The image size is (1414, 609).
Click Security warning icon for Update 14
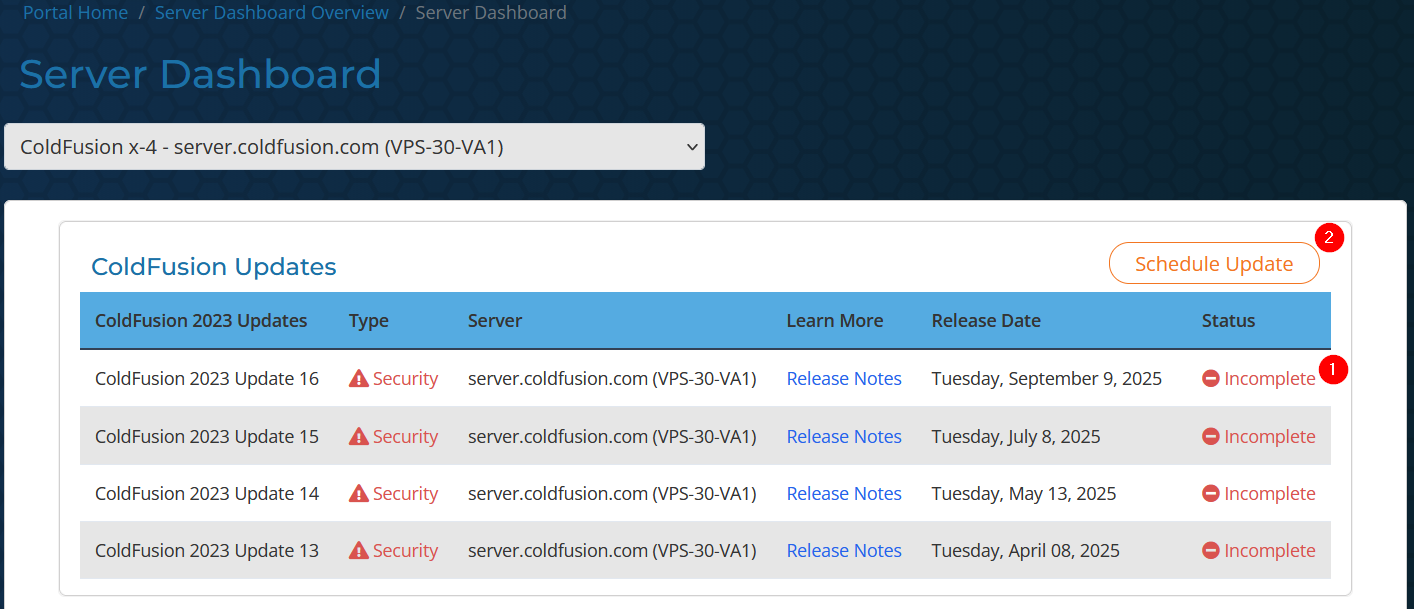[x=358, y=494]
